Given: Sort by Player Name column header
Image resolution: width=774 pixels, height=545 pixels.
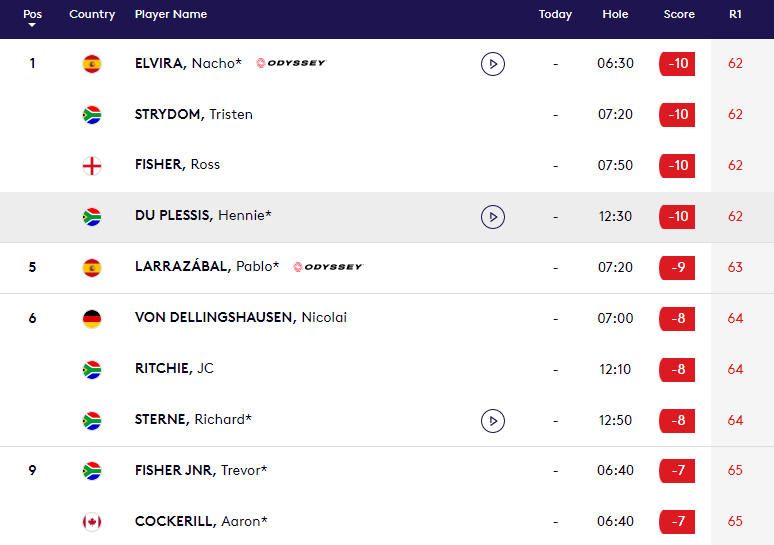Looking at the screenshot, I should (171, 15).
